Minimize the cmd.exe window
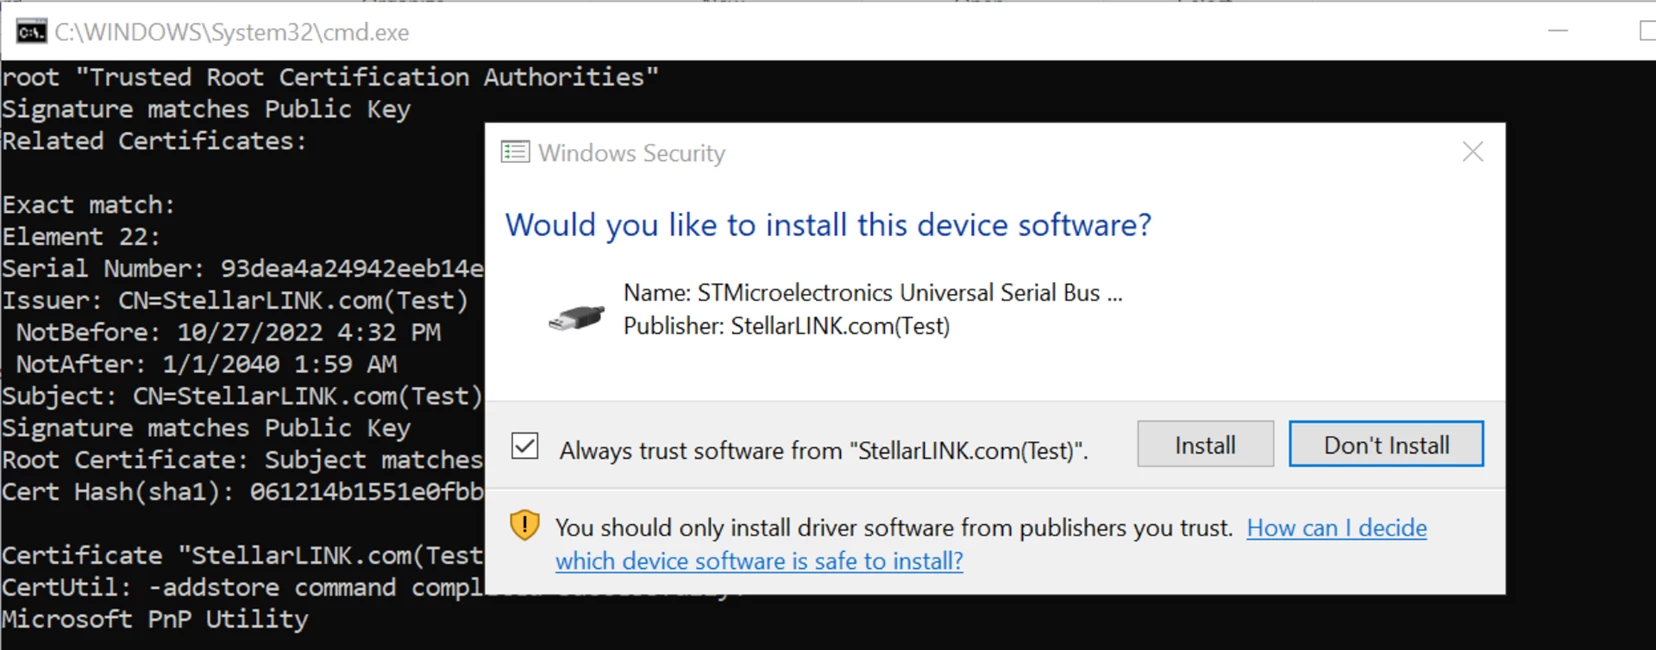Viewport: 1656px width, 650px height. (x=1558, y=32)
